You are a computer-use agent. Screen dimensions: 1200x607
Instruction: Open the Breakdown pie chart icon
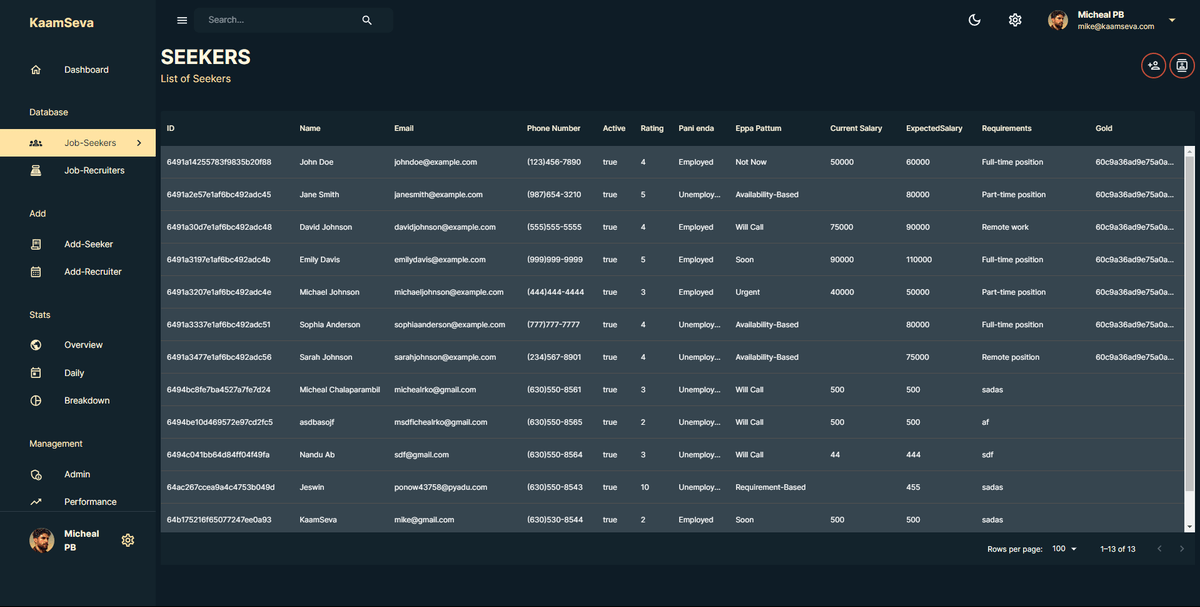tap(36, 401)
